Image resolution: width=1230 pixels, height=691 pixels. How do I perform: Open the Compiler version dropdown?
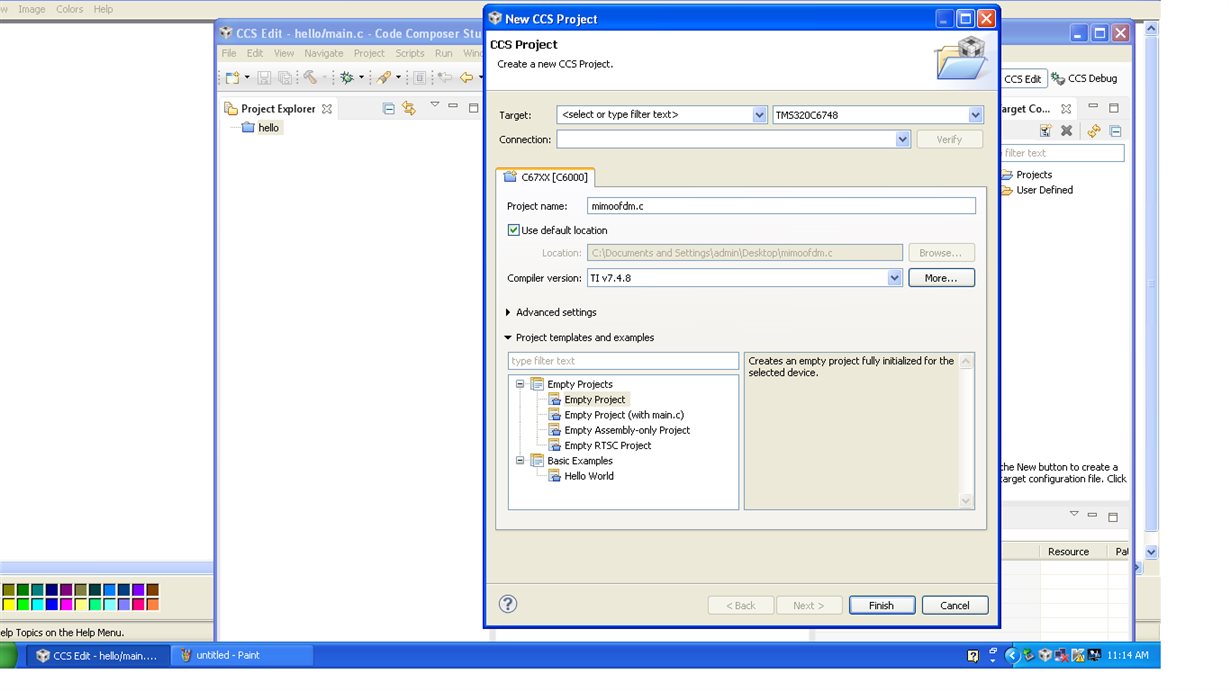(895, 278)
